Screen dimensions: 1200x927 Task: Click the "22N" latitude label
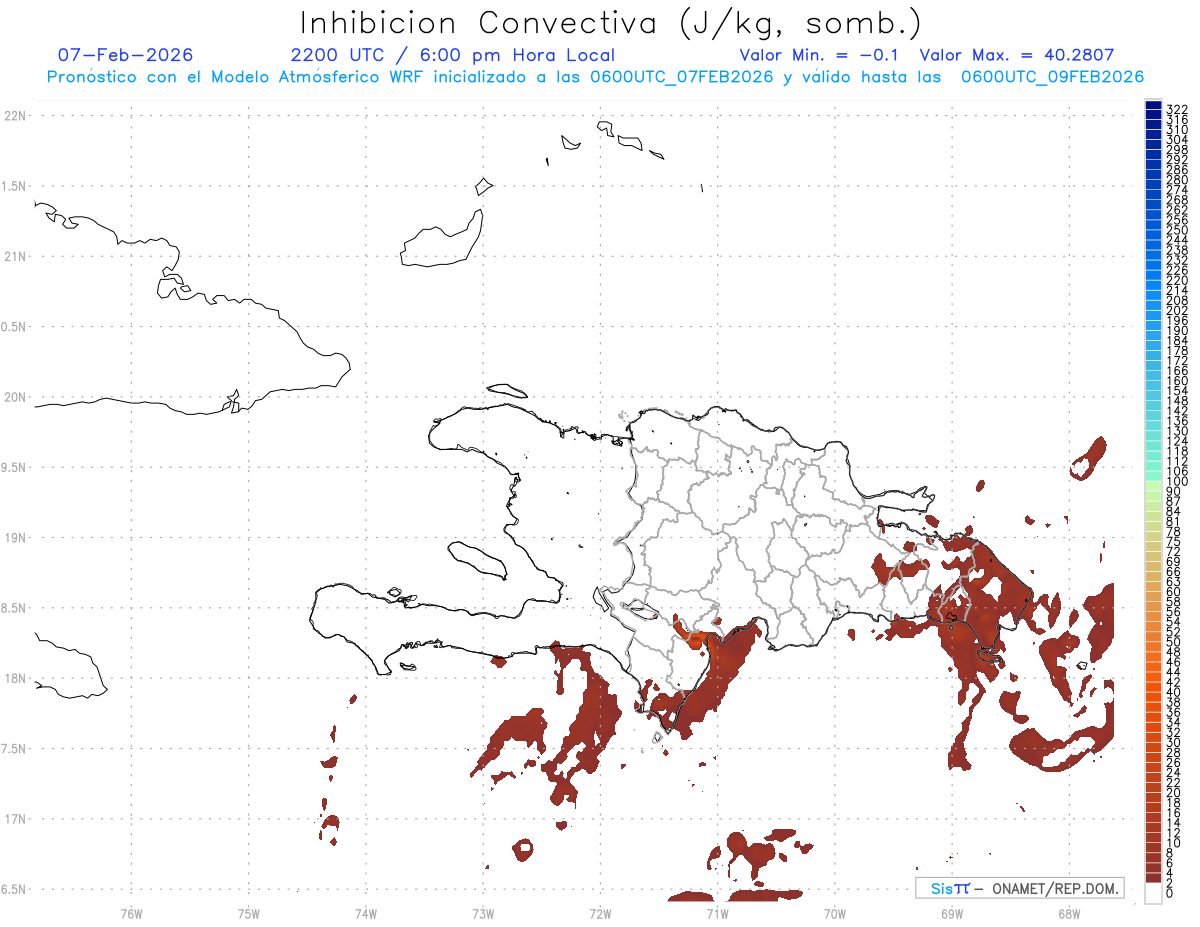point(15,116)
